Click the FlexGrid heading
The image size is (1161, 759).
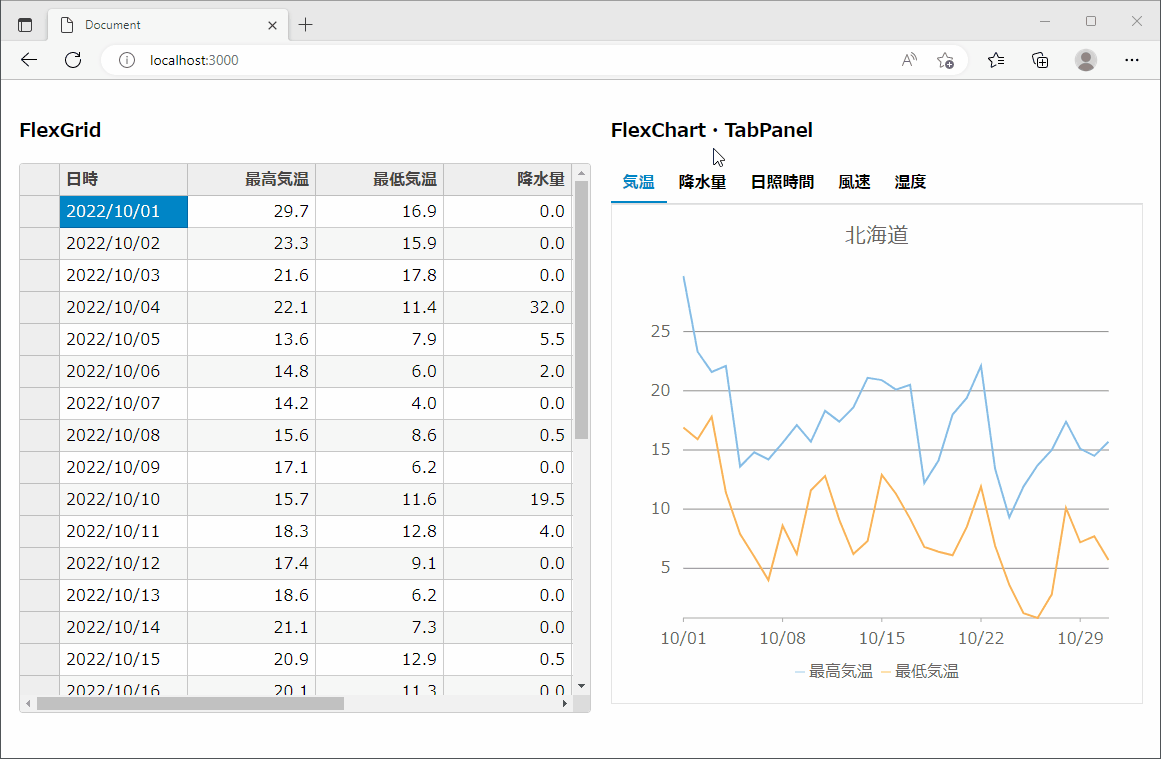coord(60,130)
